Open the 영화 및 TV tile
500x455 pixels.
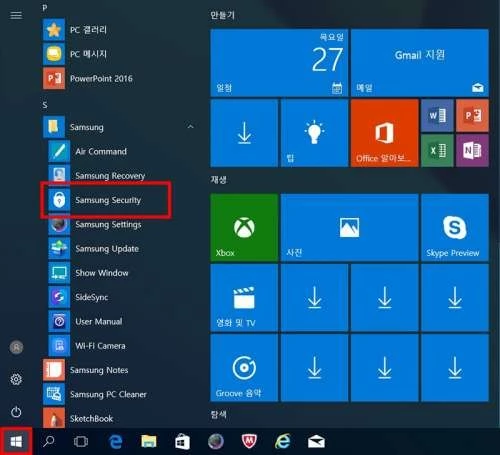244,298
